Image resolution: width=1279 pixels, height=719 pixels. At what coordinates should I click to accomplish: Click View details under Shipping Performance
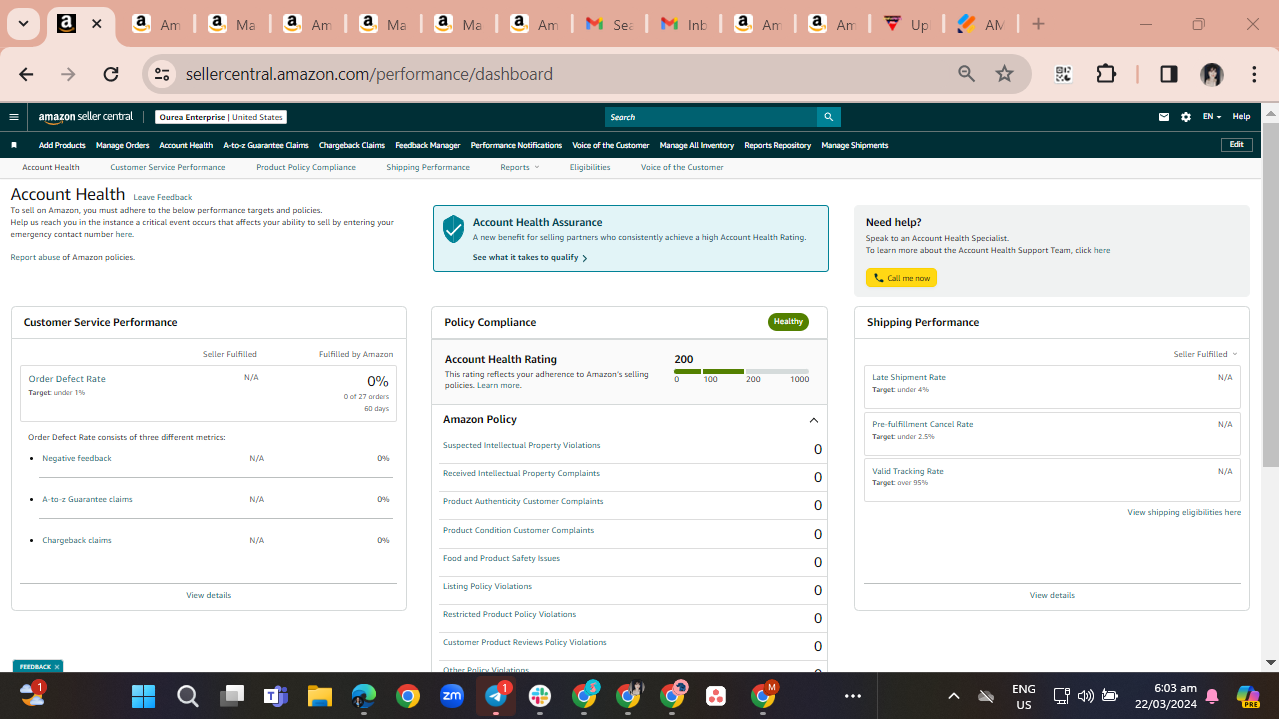tap(1052, 595)
